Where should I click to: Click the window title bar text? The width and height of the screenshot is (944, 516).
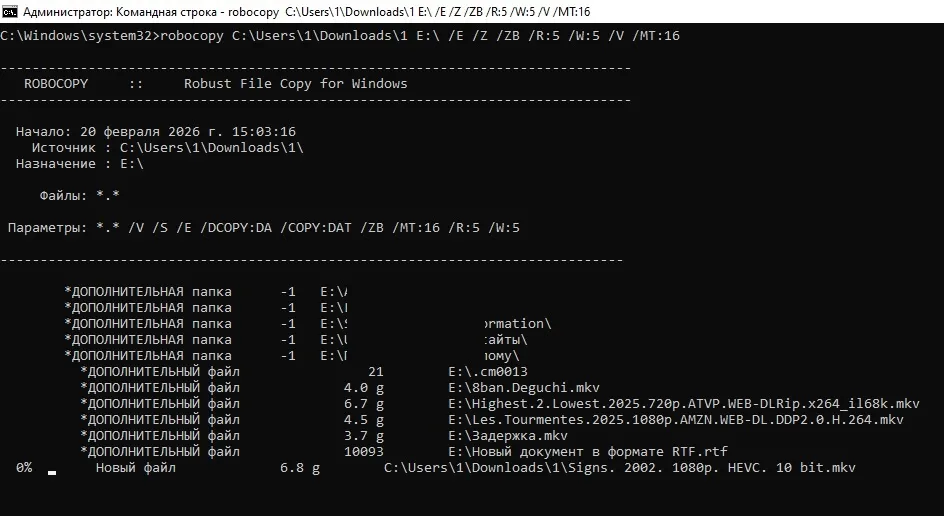tap(306, 11)
